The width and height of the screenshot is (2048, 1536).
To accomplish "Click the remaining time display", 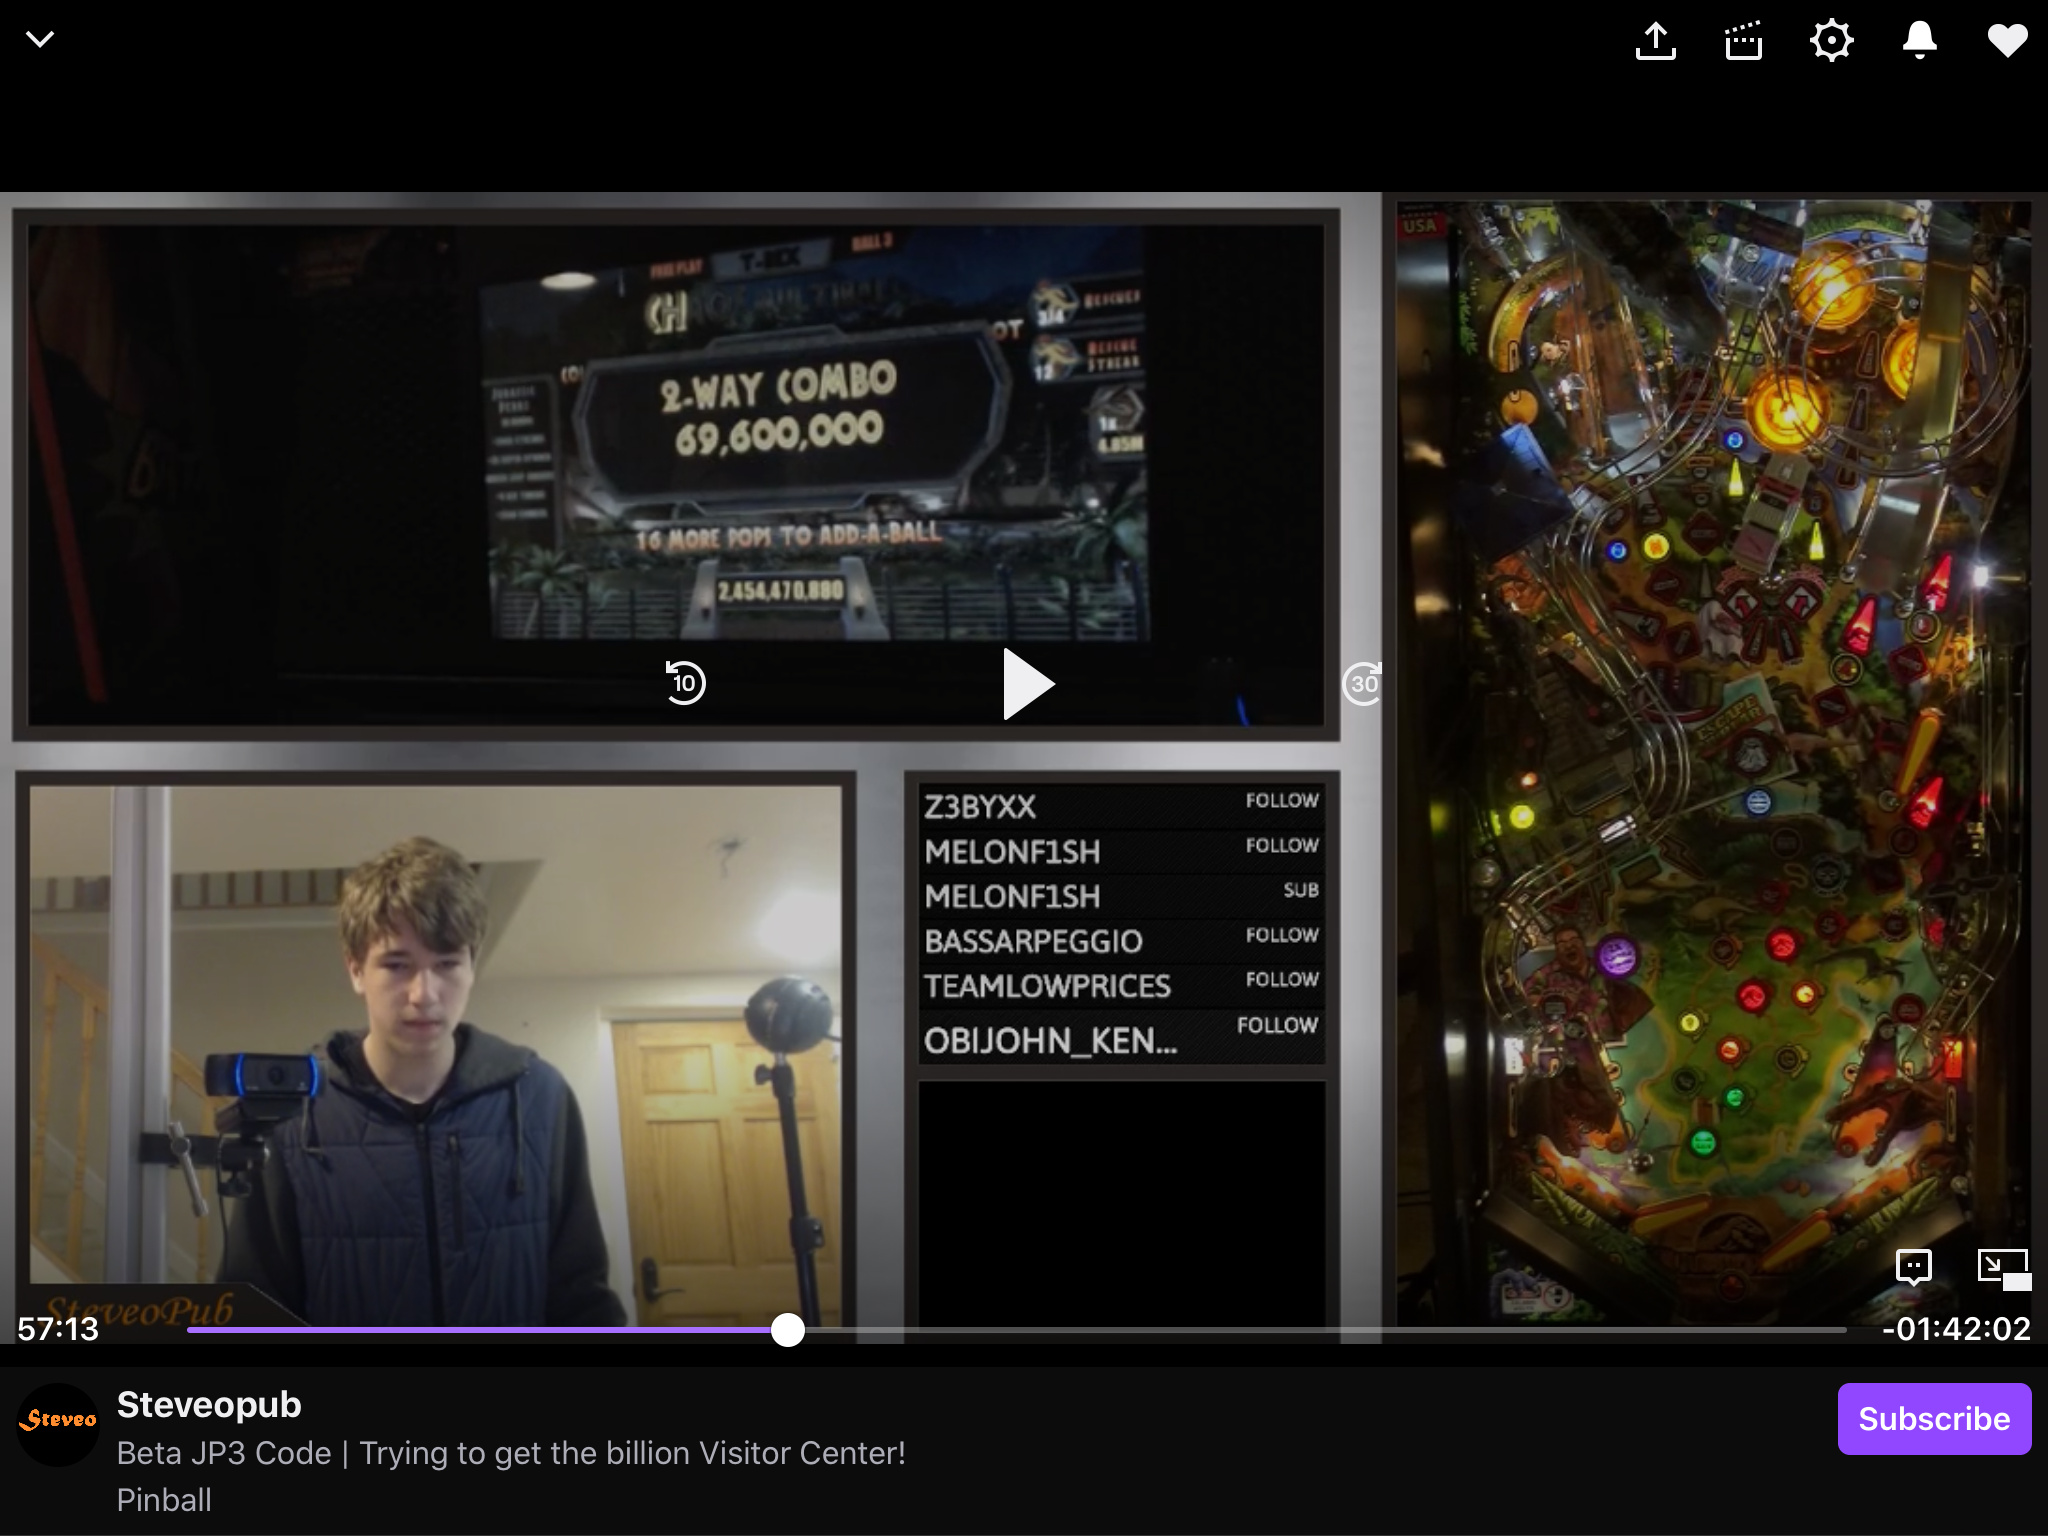I will click(x=1955, y=1329).
